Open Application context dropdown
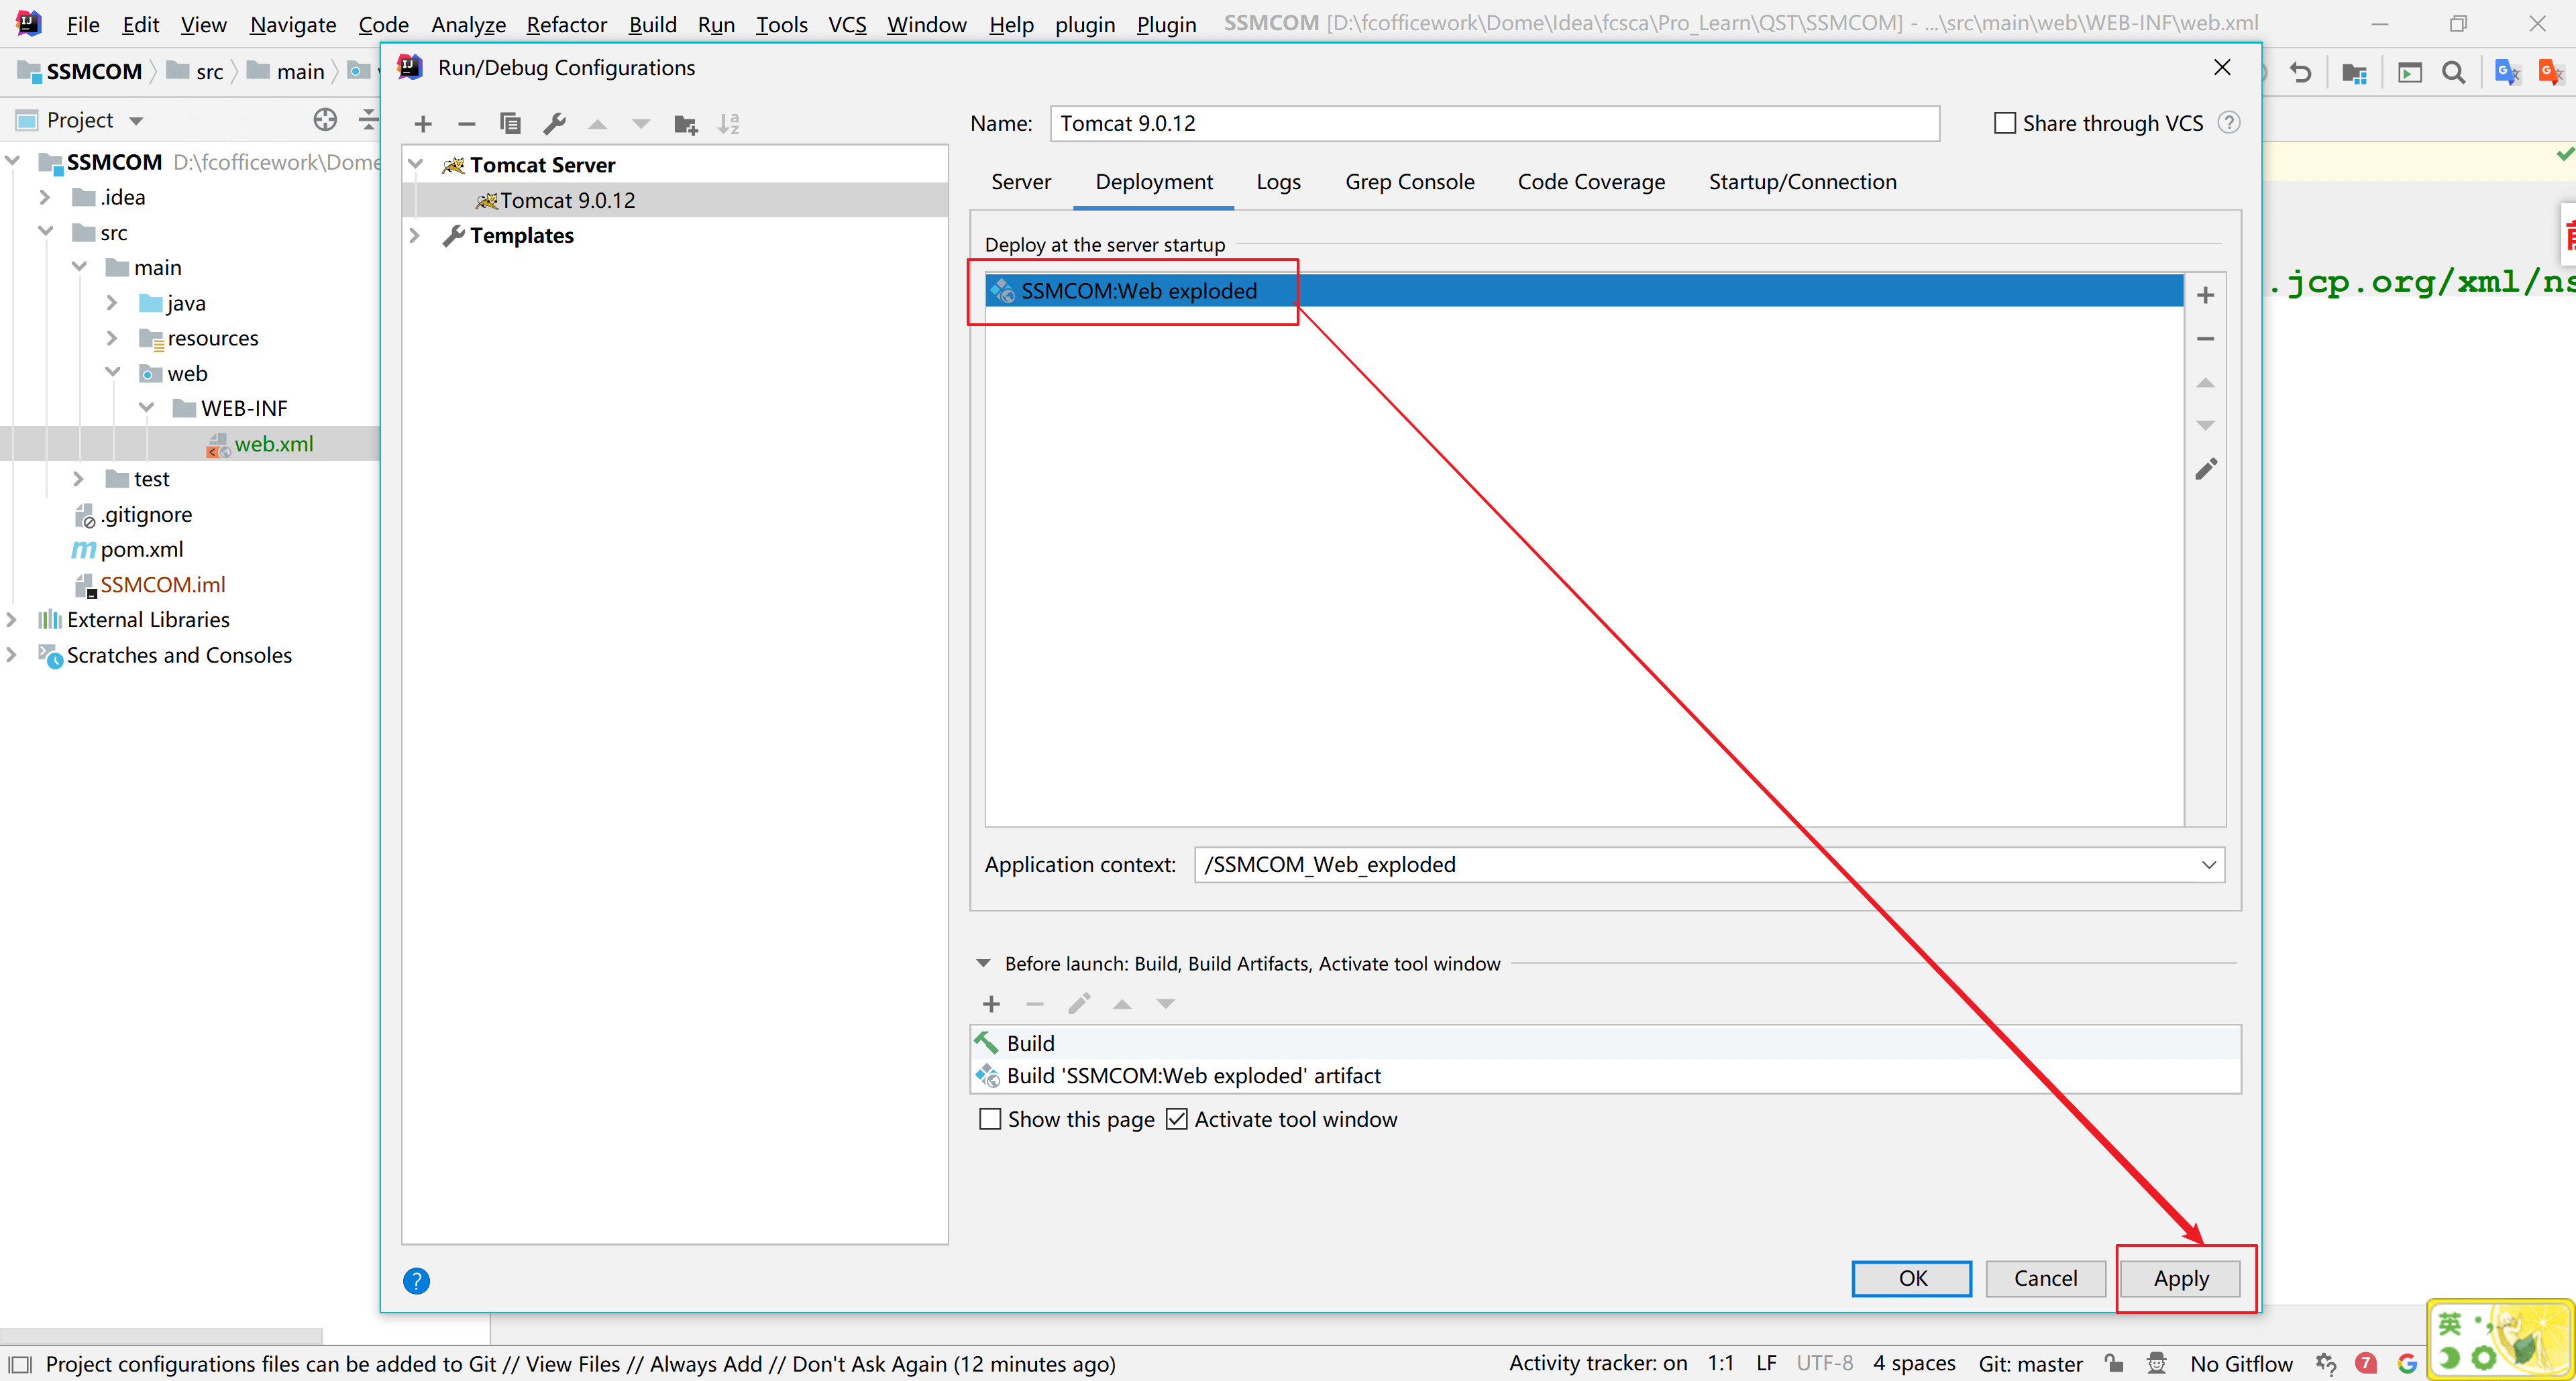 (2208, 865)
